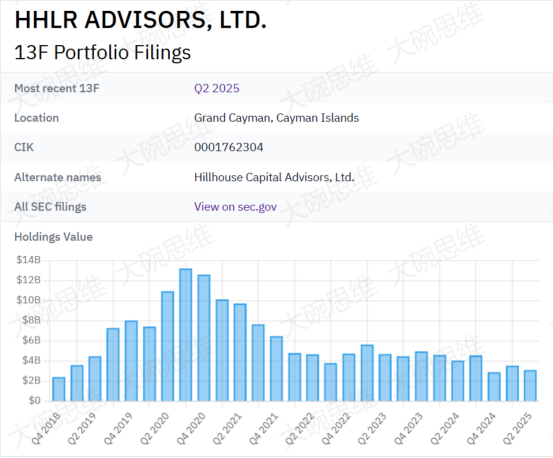The height and width of the screenshot is (458, 553).
Task: Click the Q4 2020 bar in the chart
Action: (x=204, y=338)
